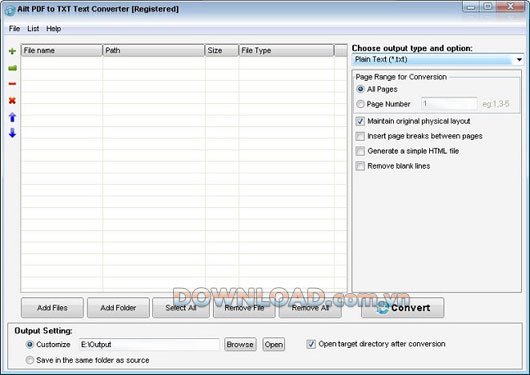The height and width of the screenshot is (375, 530).
Task: Click the app icon in the title bar
Action: [10, 10]
